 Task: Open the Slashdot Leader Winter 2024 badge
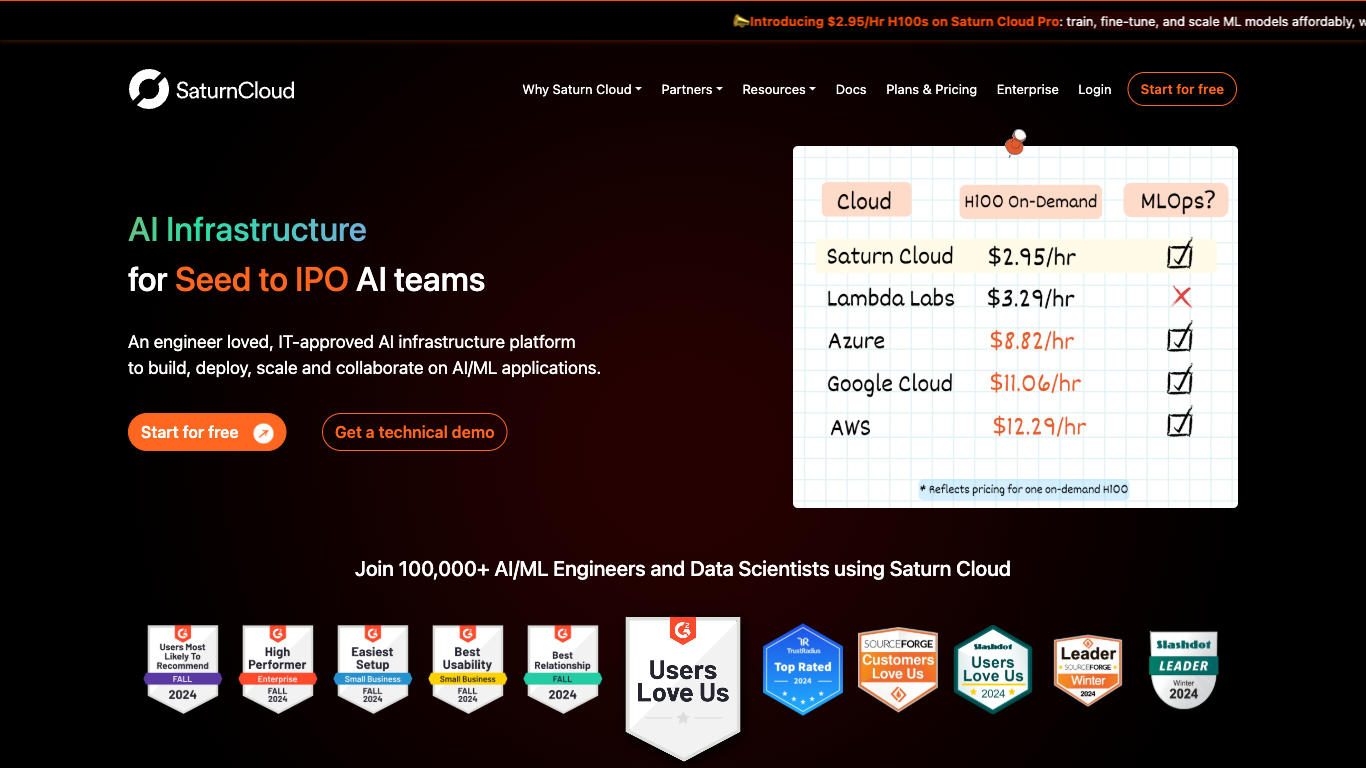[x=1184, y=669]
